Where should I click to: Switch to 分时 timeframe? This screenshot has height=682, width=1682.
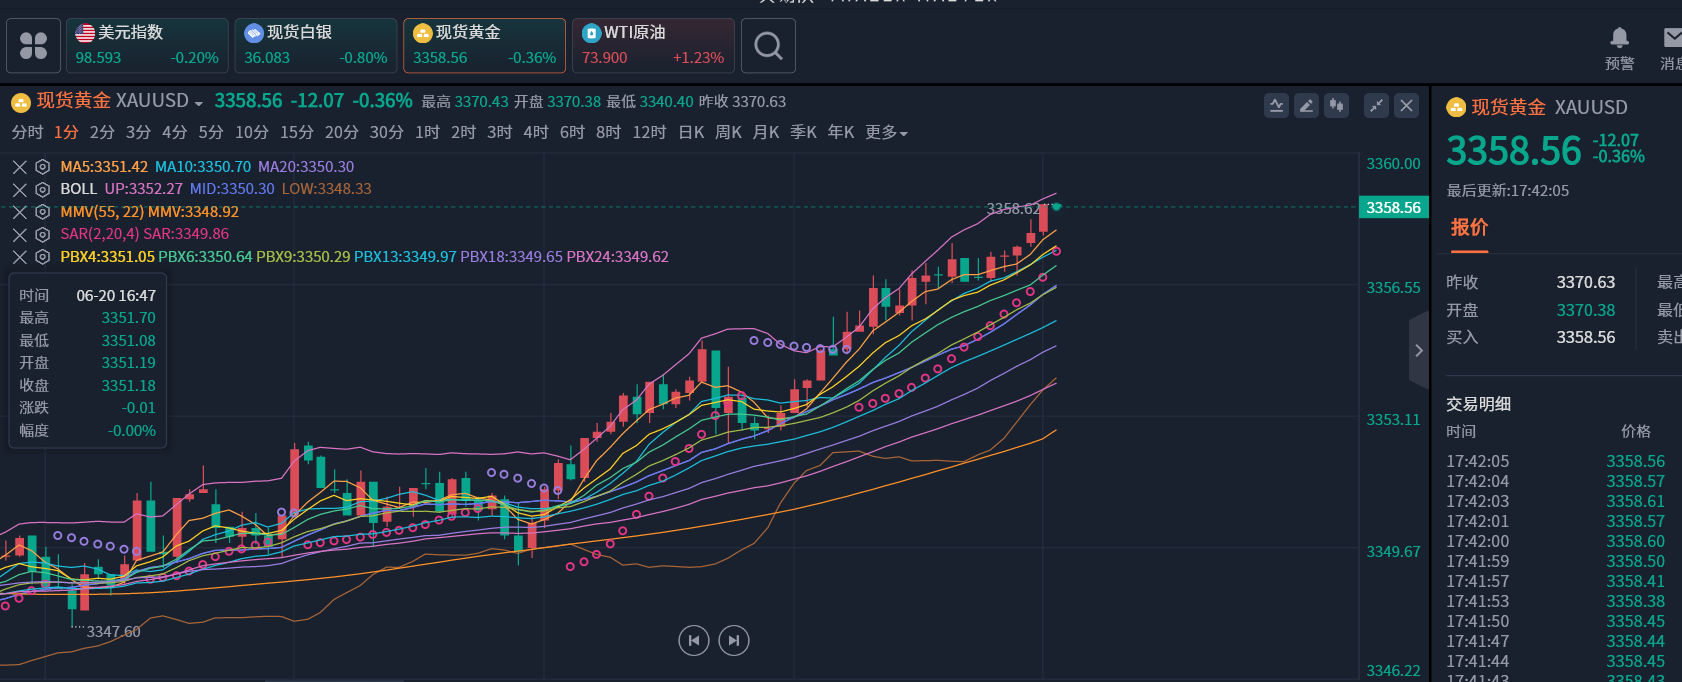(27, 132)
